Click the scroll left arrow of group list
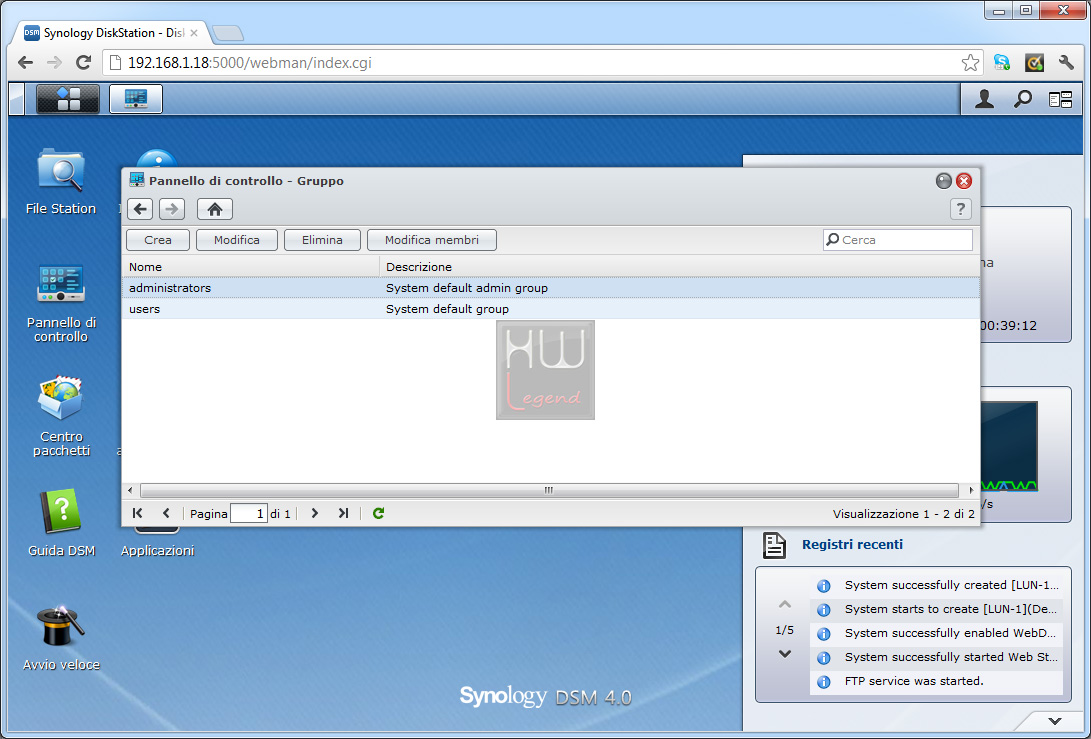Viewport: 1091px width, 739px height. tap(130, 491)
